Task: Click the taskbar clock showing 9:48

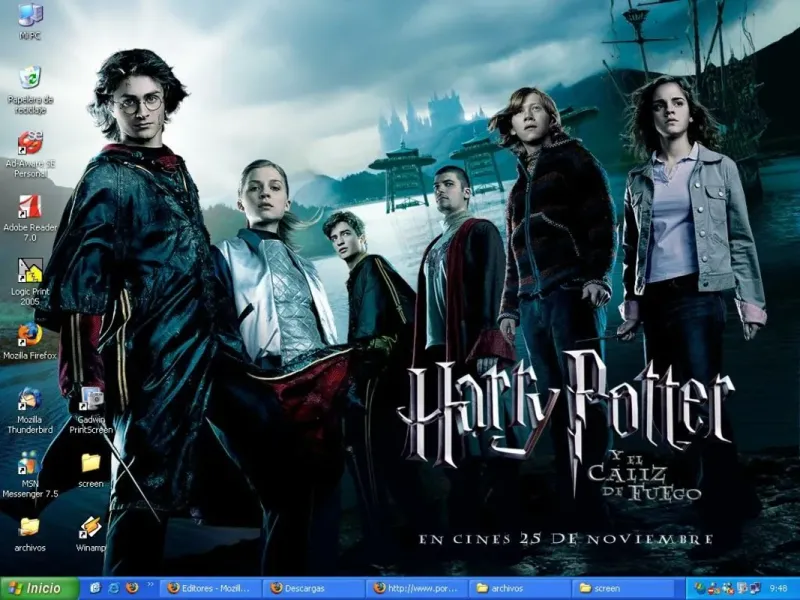Action: (x=778, y=589)
